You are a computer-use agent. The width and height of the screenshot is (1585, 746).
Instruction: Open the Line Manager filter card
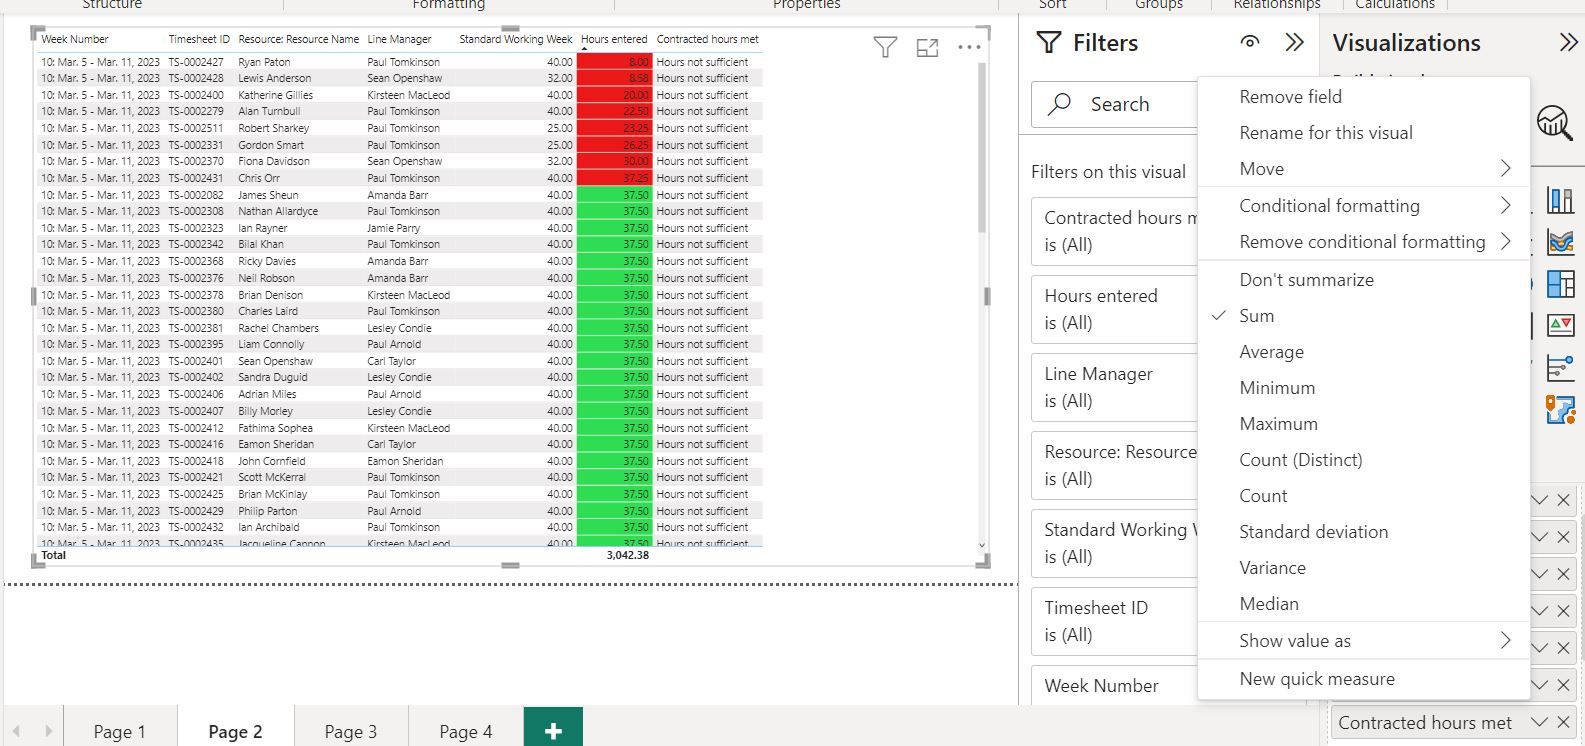(x=1114, y=387)
